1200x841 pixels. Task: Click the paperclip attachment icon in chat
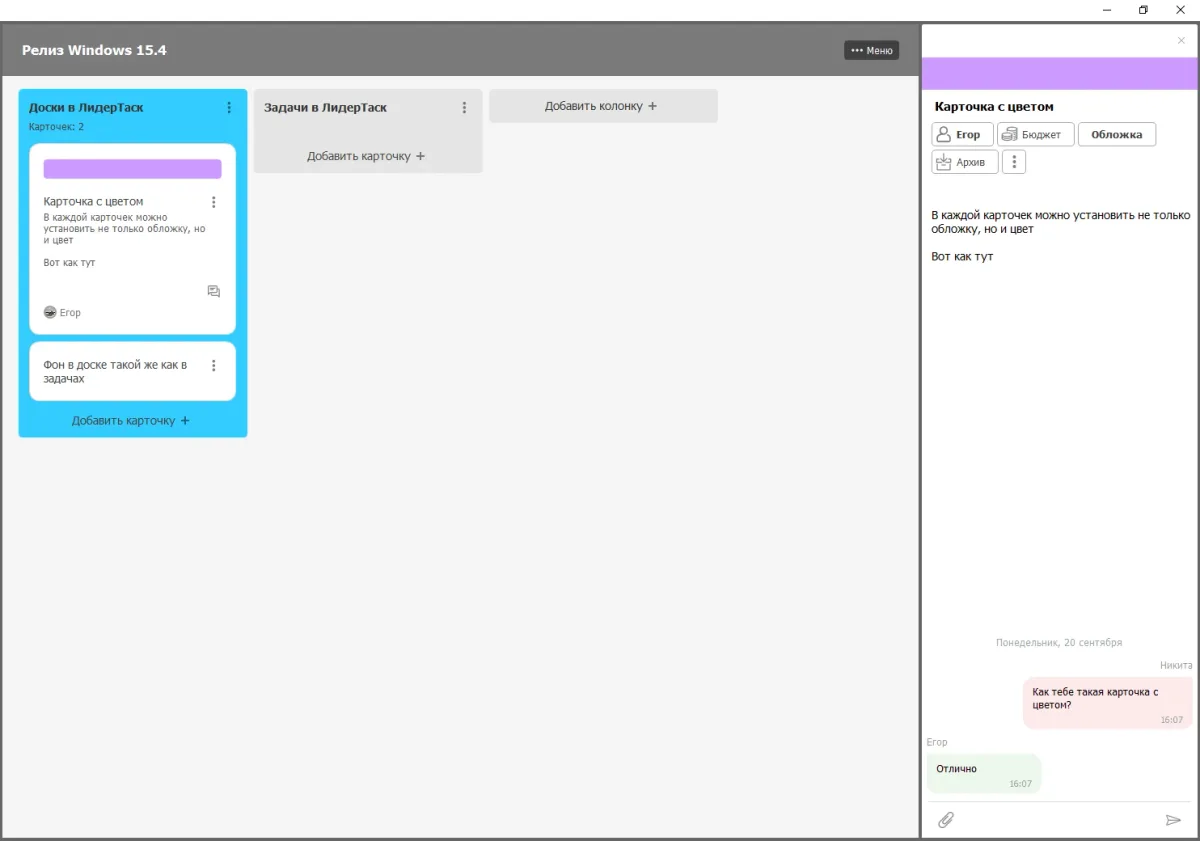click(945, 820)
